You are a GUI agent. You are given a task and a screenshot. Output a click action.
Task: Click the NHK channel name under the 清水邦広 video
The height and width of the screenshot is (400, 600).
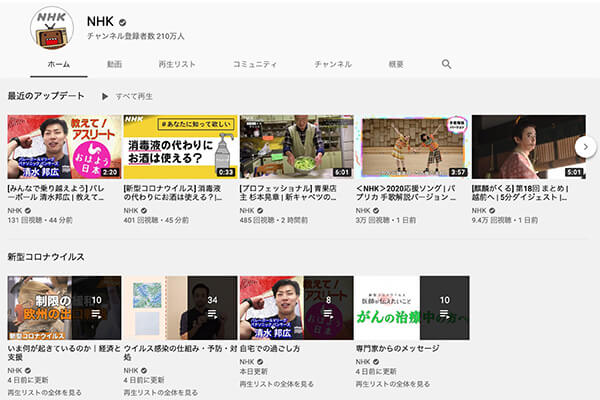(x=15, y=211)
